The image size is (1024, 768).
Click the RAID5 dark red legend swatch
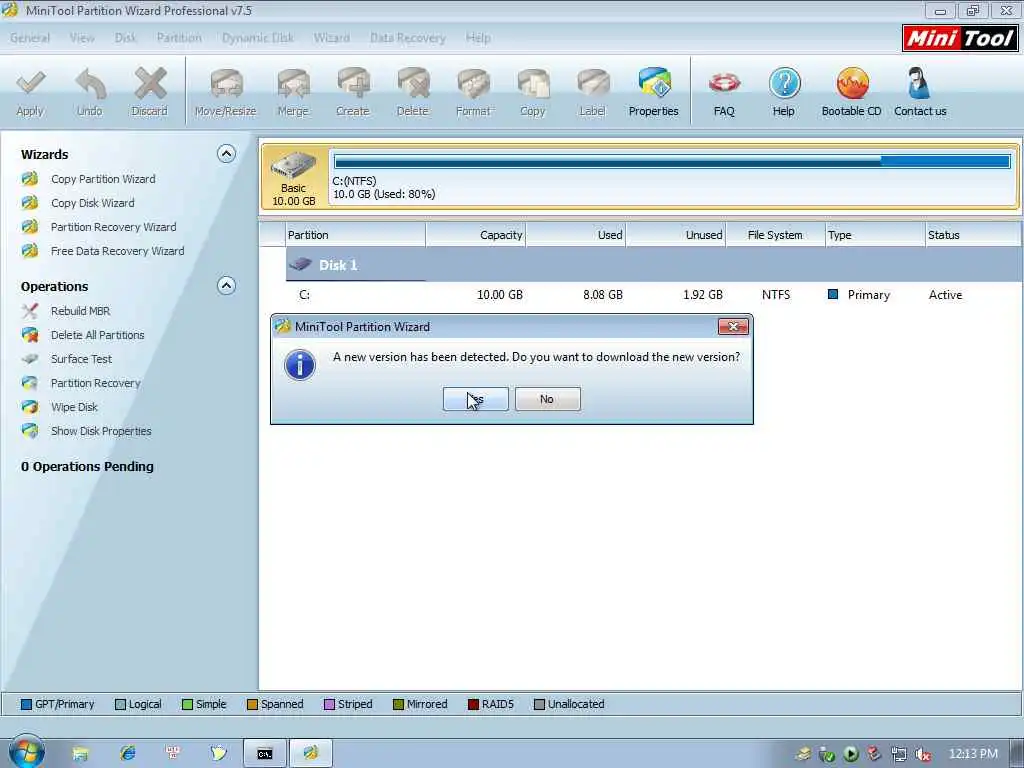click(473, 705)
